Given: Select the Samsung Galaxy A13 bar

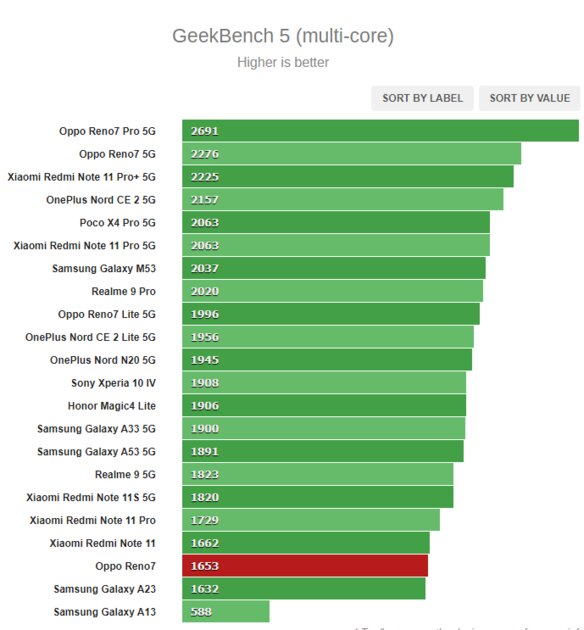Looking at the screenshot, I should (x=226, y=612).
